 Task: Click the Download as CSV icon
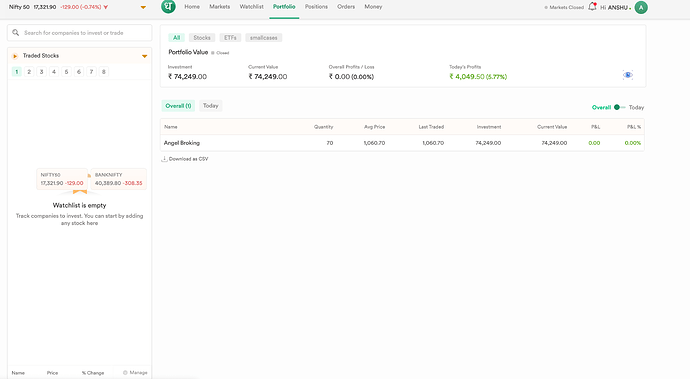click(x=164, y=159)
